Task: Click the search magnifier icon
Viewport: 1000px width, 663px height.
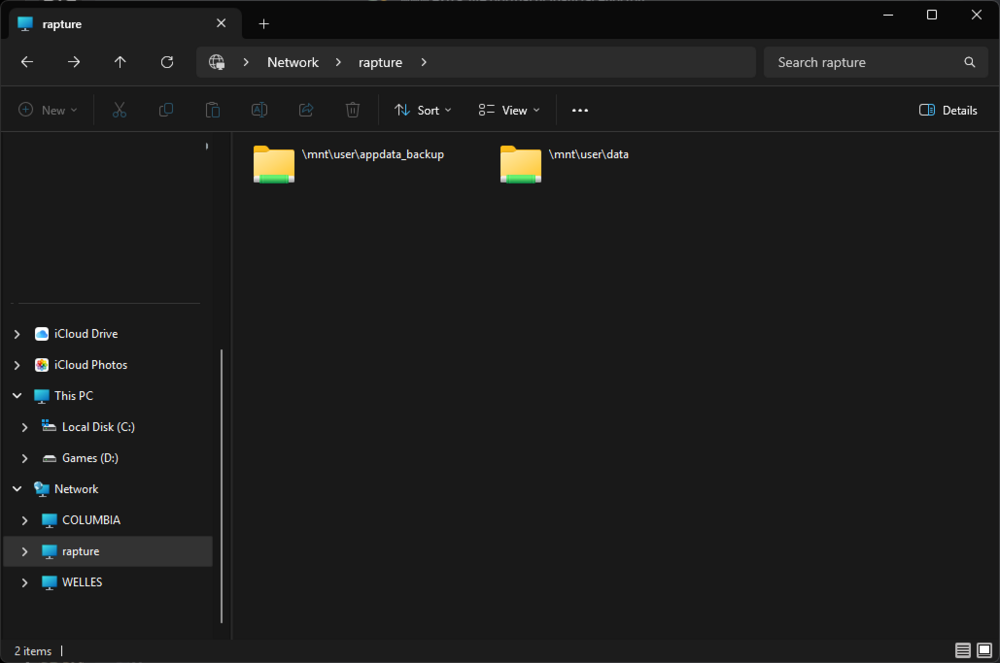Action: [969, 62]
